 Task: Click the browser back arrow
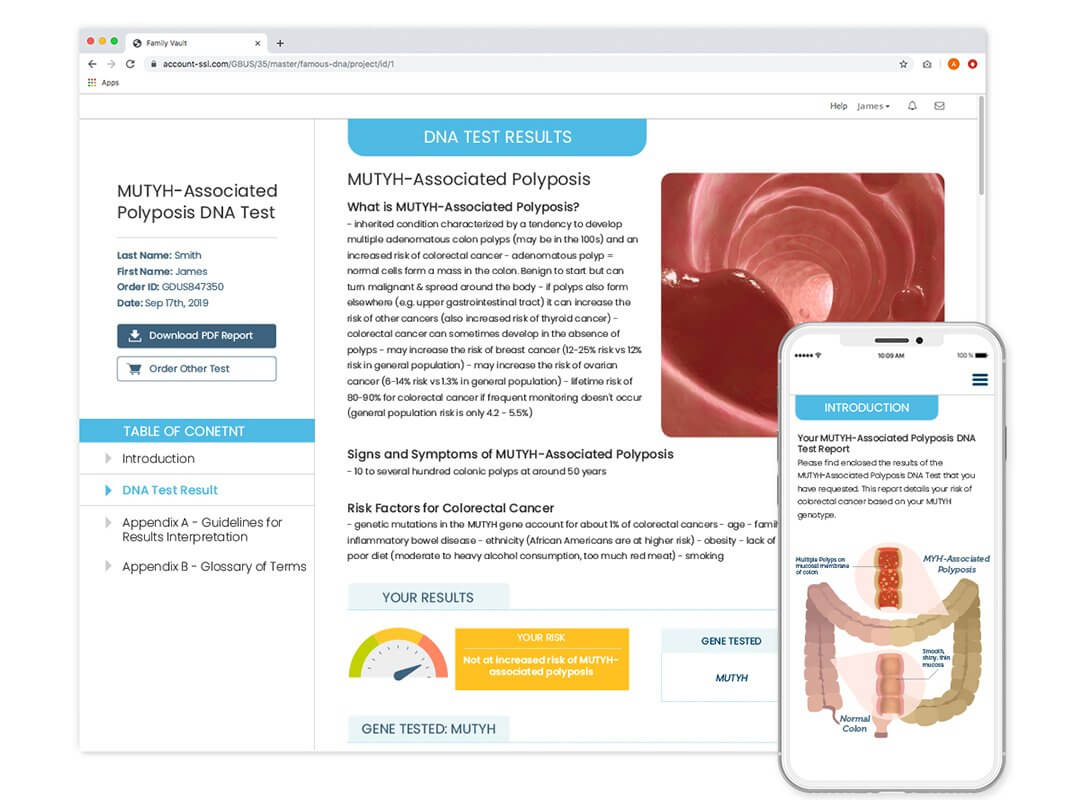coord(92,63)
